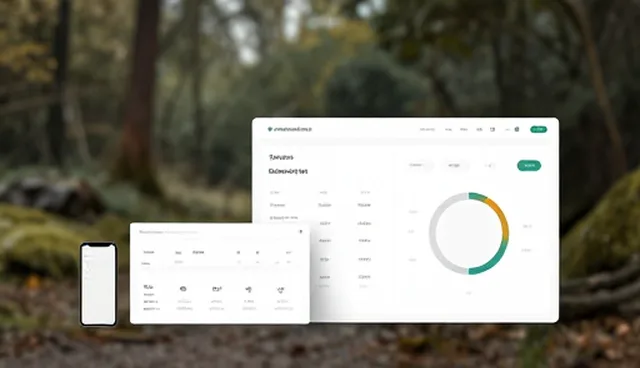Open the third text item in dashboard navbar
Viewport: 640px width, 368px height.
[x=464, y=129]
